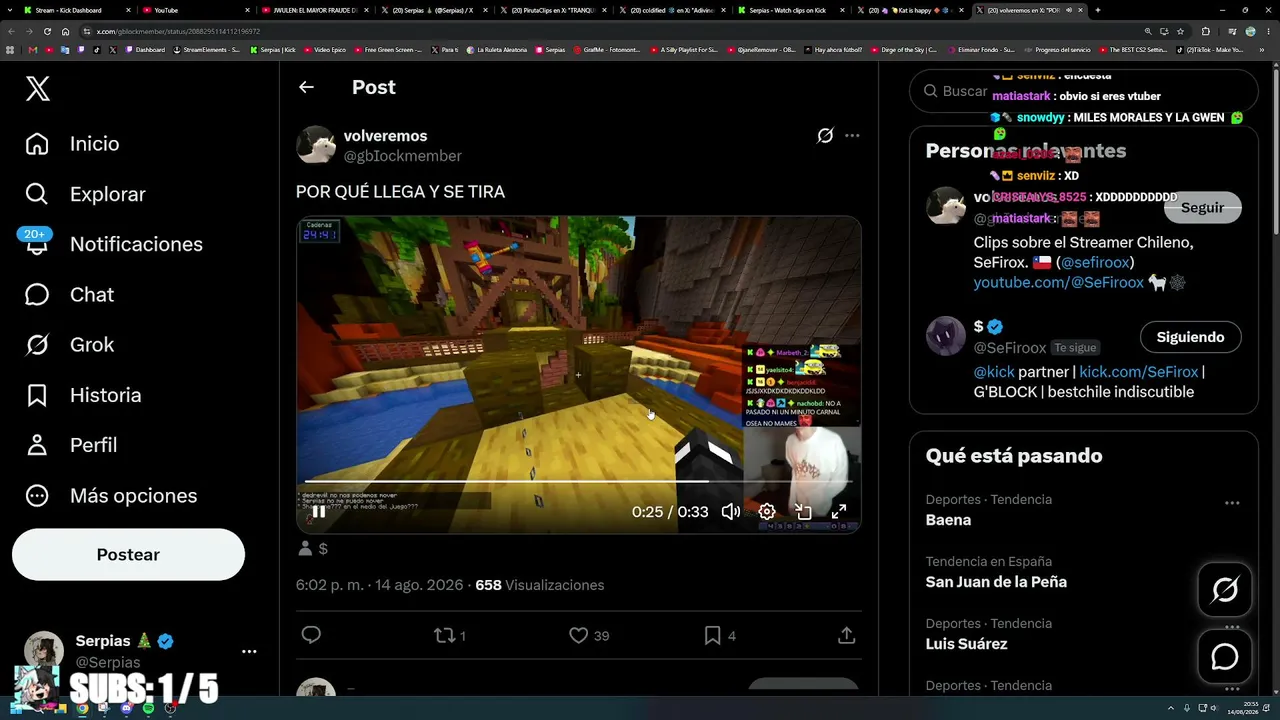This screenshot has width=1280, height=720.
Task: Open more options for Baena trend
Action: coord(1232,503)
